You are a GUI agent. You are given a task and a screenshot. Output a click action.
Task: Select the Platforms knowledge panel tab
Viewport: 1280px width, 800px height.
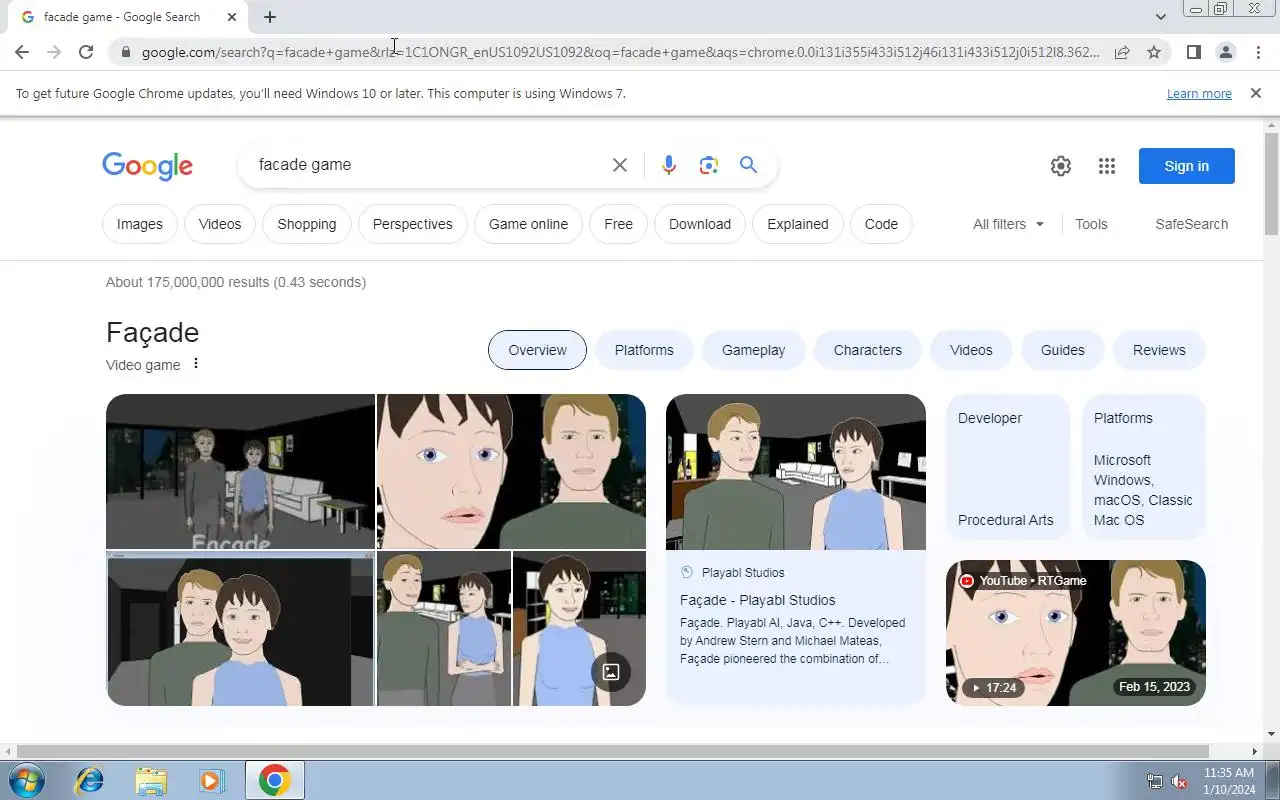click(644, 350)
